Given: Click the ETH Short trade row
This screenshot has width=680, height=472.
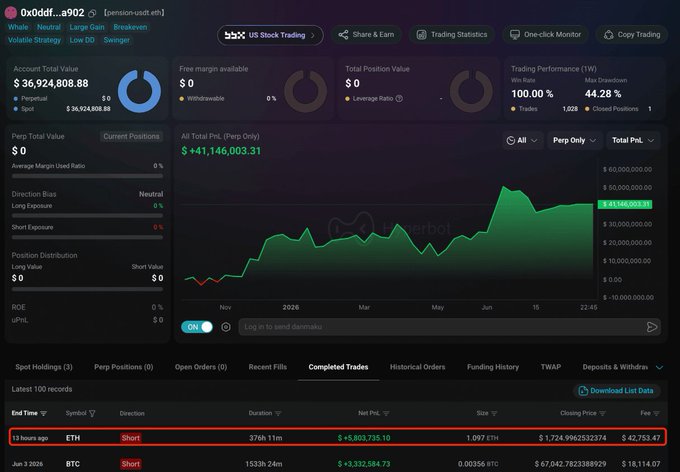Looking at the screenshot, I should (338, 437).
